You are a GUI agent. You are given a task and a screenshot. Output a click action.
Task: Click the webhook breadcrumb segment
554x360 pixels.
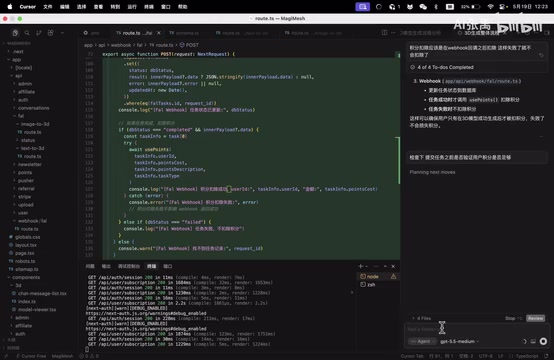click(x=120, y=45)
